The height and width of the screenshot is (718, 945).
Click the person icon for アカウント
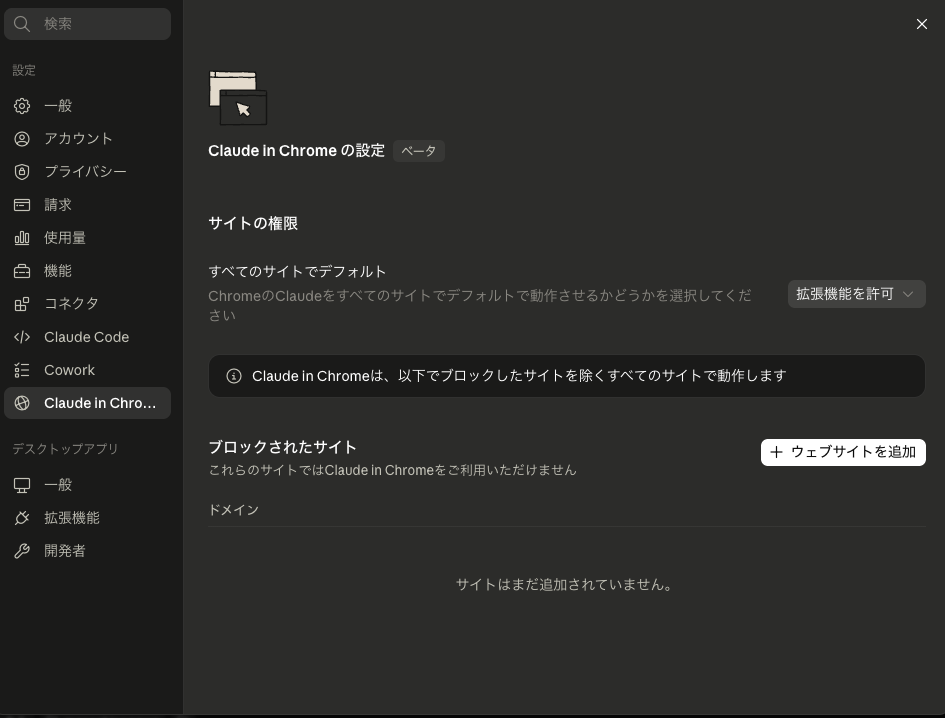pyautogui.click(x=22, y=139)
